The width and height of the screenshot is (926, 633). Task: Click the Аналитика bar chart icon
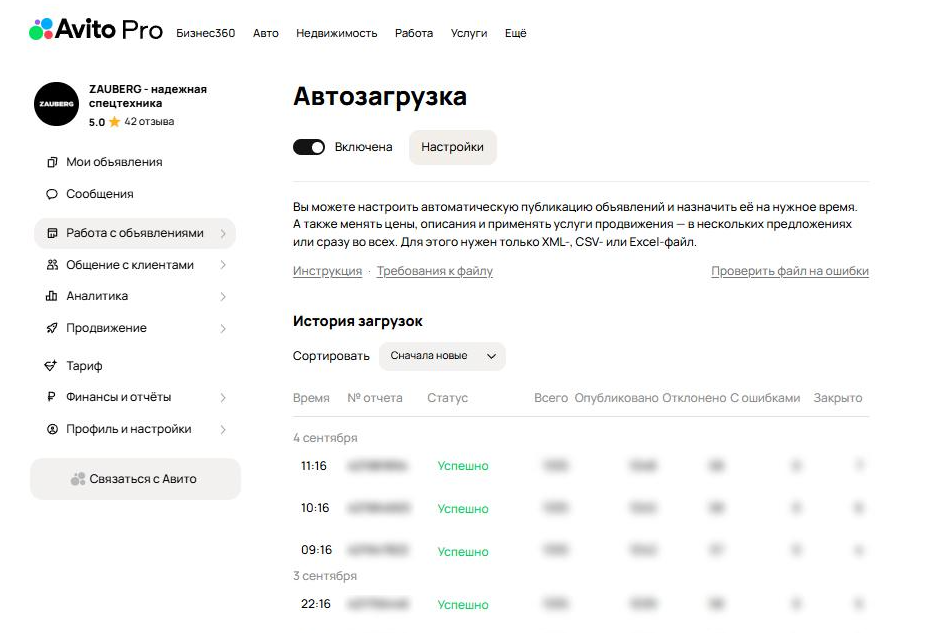coord(52,296)
